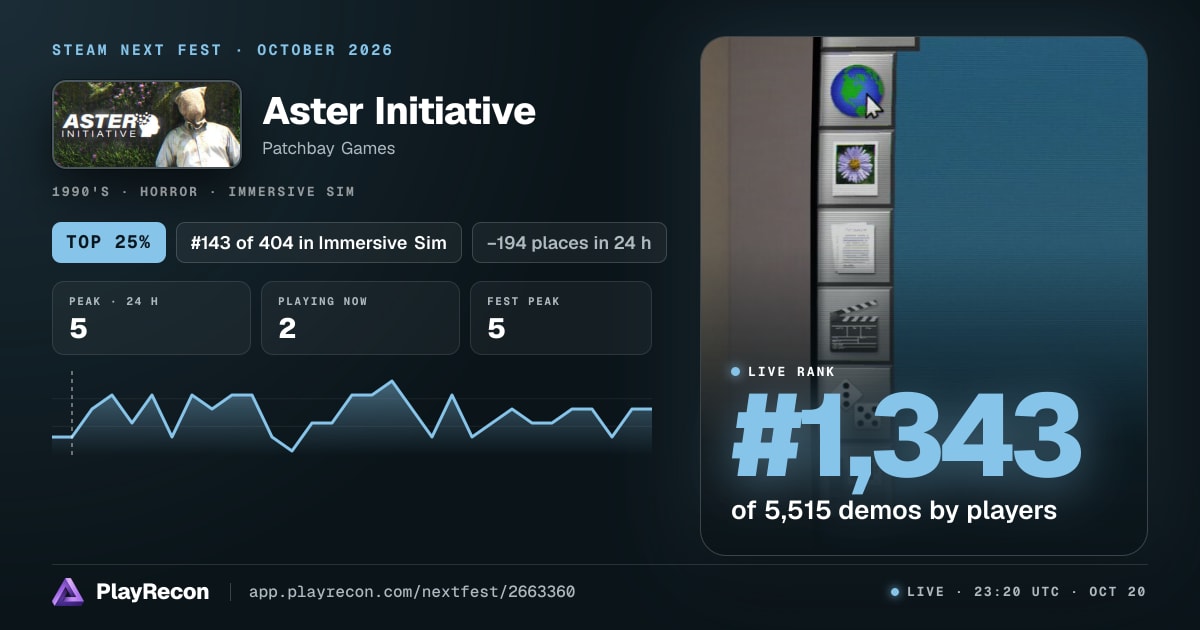
Task: Click the highest peak of the player line chart
Action: tap(392, 381)
